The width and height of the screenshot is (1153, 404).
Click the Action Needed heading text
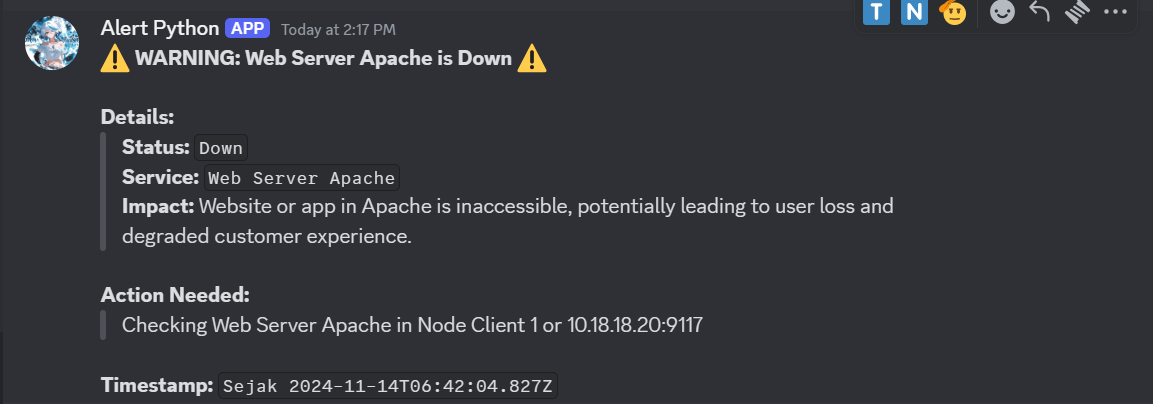point(175,295)
